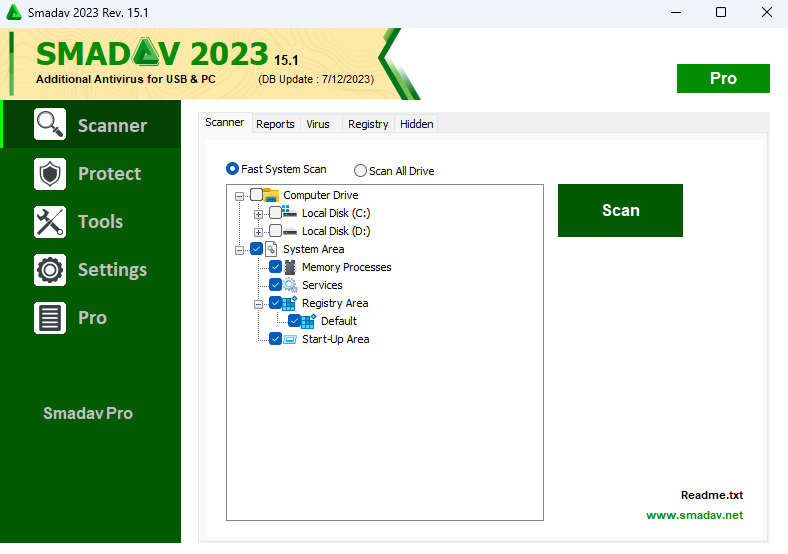Click the Tools wrench-and-screwdriver icon
The image size is (788, 554).
pos(50,222)
